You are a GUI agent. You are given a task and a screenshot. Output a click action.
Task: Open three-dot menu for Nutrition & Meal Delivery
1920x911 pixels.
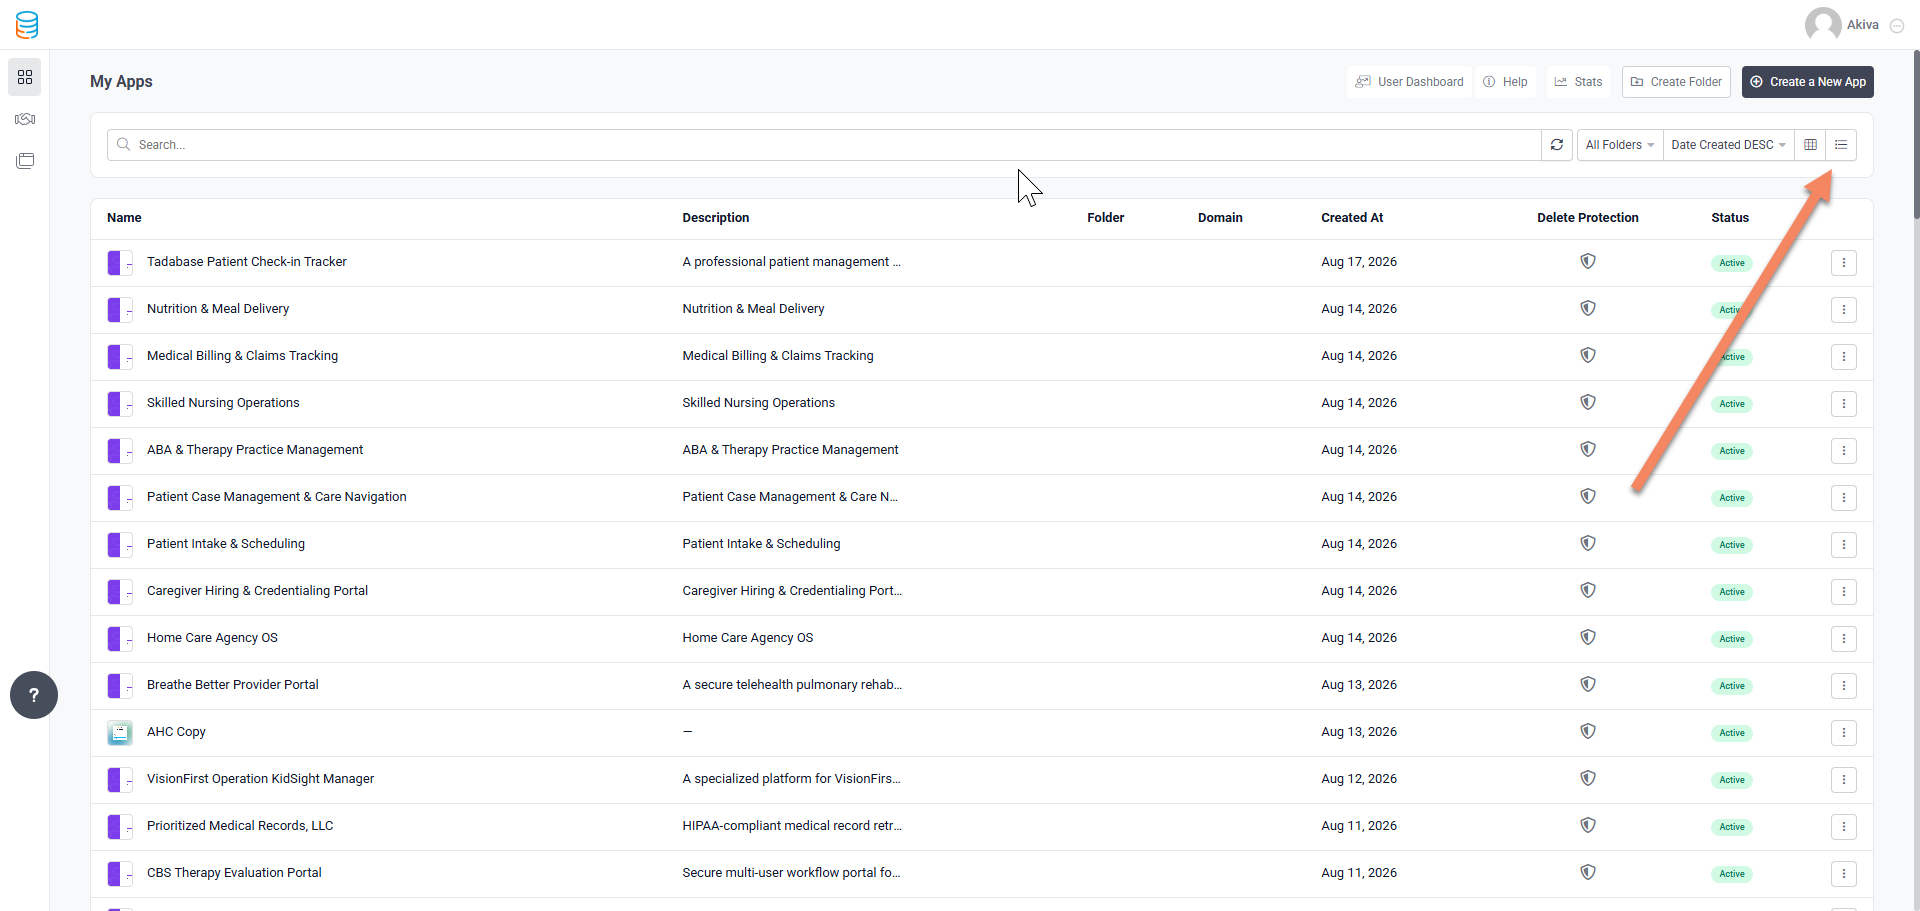click(1844, 310)
